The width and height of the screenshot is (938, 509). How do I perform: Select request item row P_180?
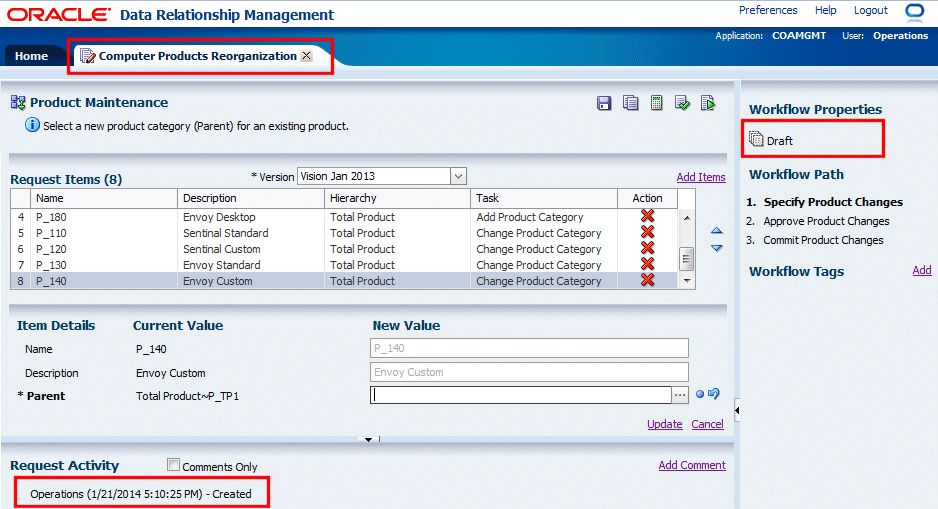[344, 217]
